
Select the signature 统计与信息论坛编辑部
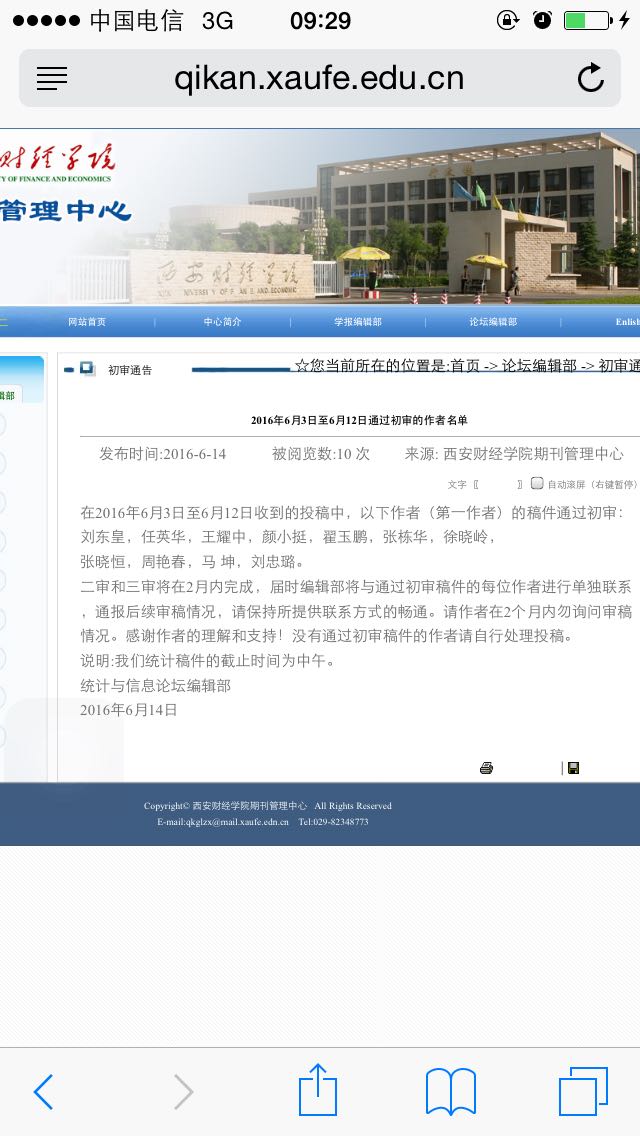[155, 685]
